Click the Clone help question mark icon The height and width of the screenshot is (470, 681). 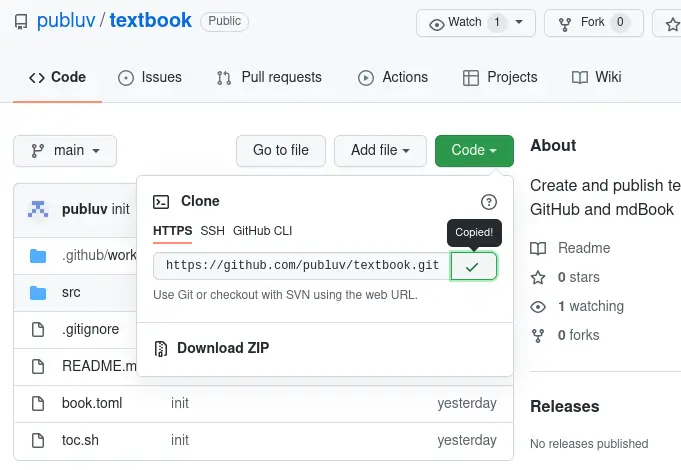click(x=489, y=202)
